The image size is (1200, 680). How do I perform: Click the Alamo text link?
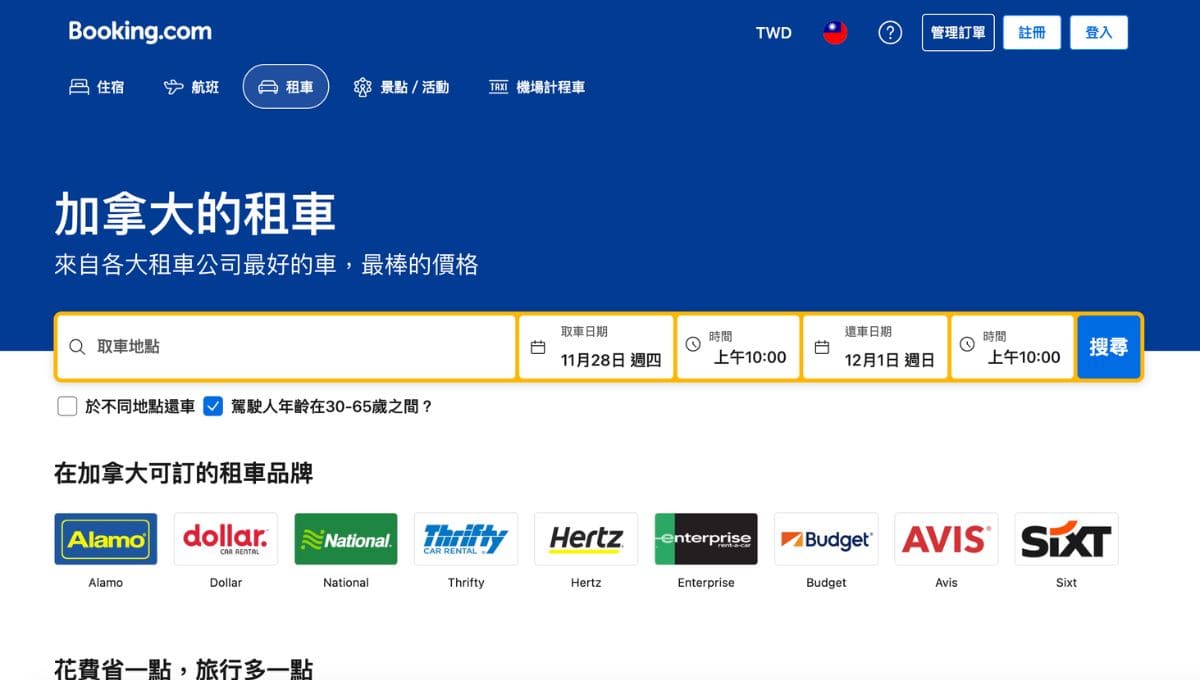(x=106, y=582)
